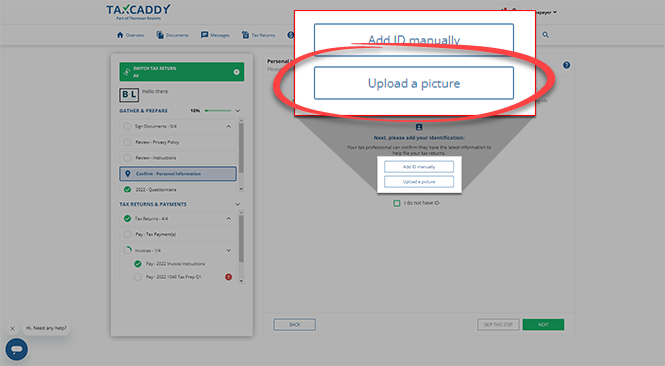
Task: Click the Gather & Prepare 10% progress bar
Action: [218, 111]
